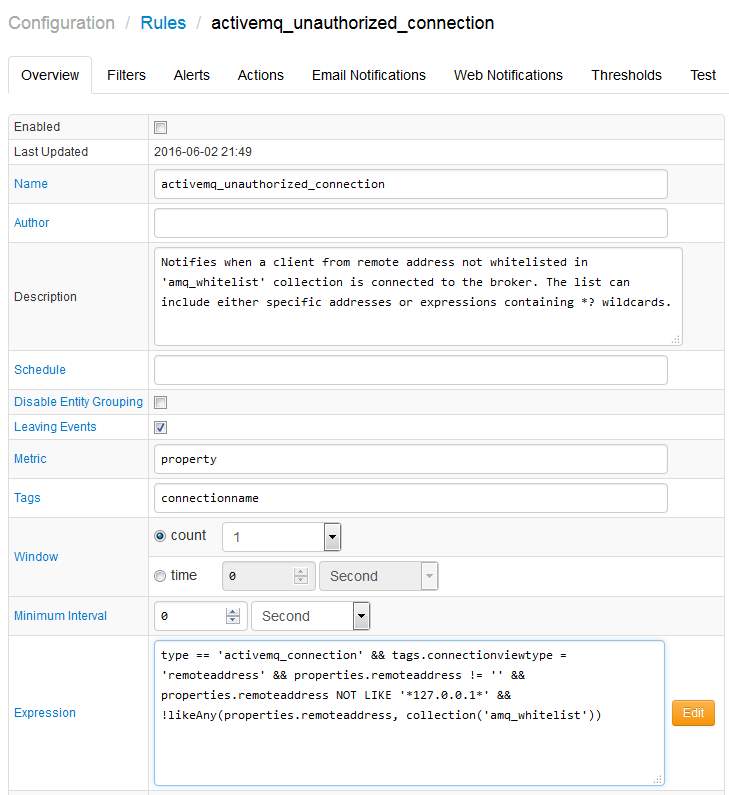Click the Metric label link
This screenshot has width=729, height=795.
pos(30,459)
